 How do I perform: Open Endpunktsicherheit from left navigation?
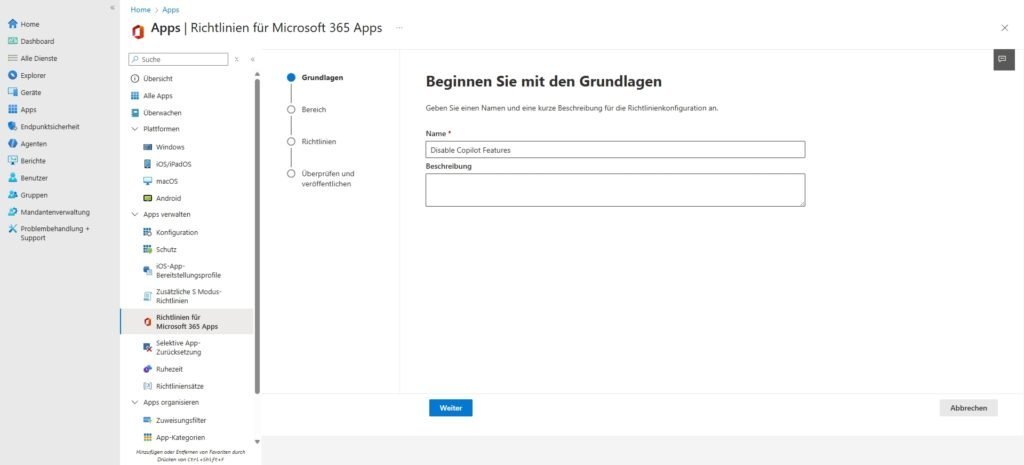(50, 127)
